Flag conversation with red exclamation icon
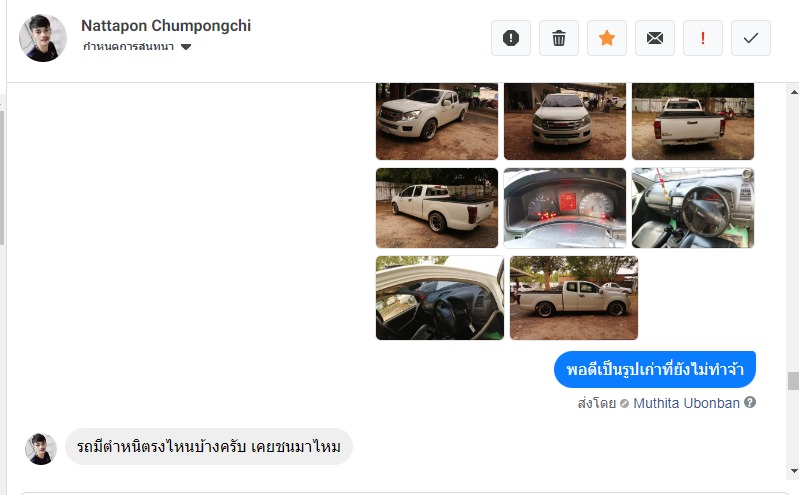Screen dimensions: 799x495 pos(703,38)
